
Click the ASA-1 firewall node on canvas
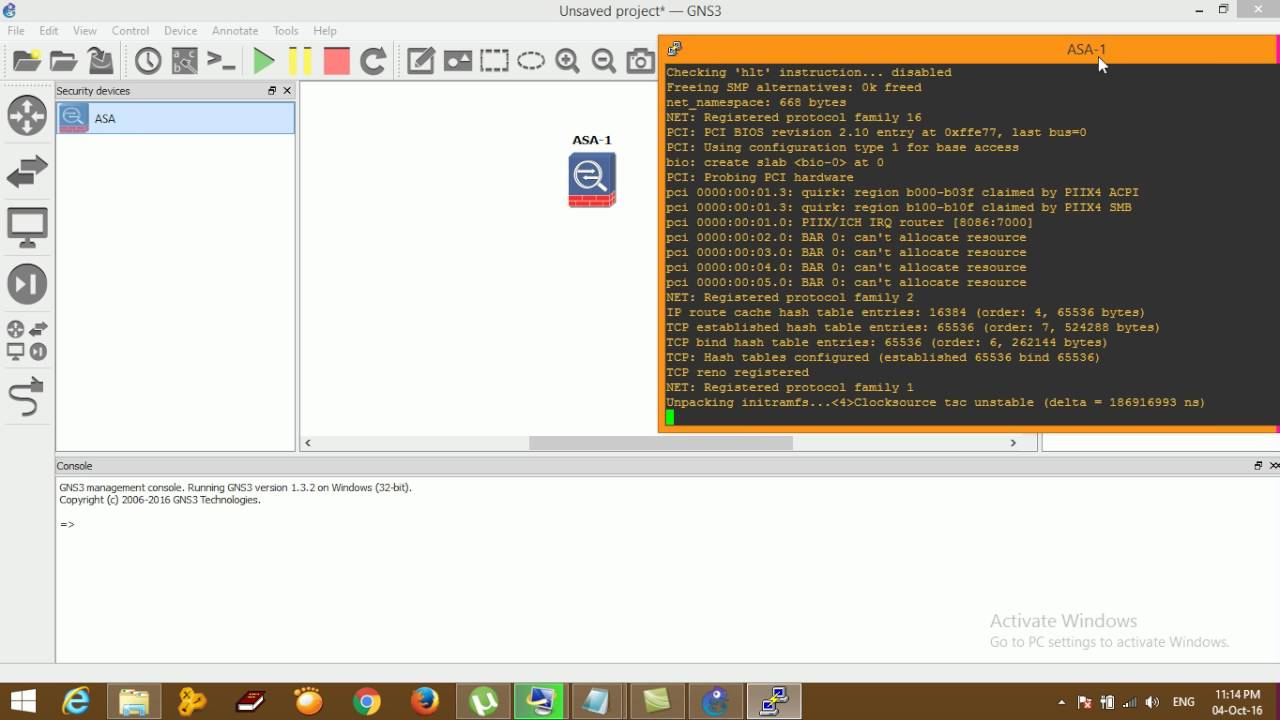click(x=592, y=179)
